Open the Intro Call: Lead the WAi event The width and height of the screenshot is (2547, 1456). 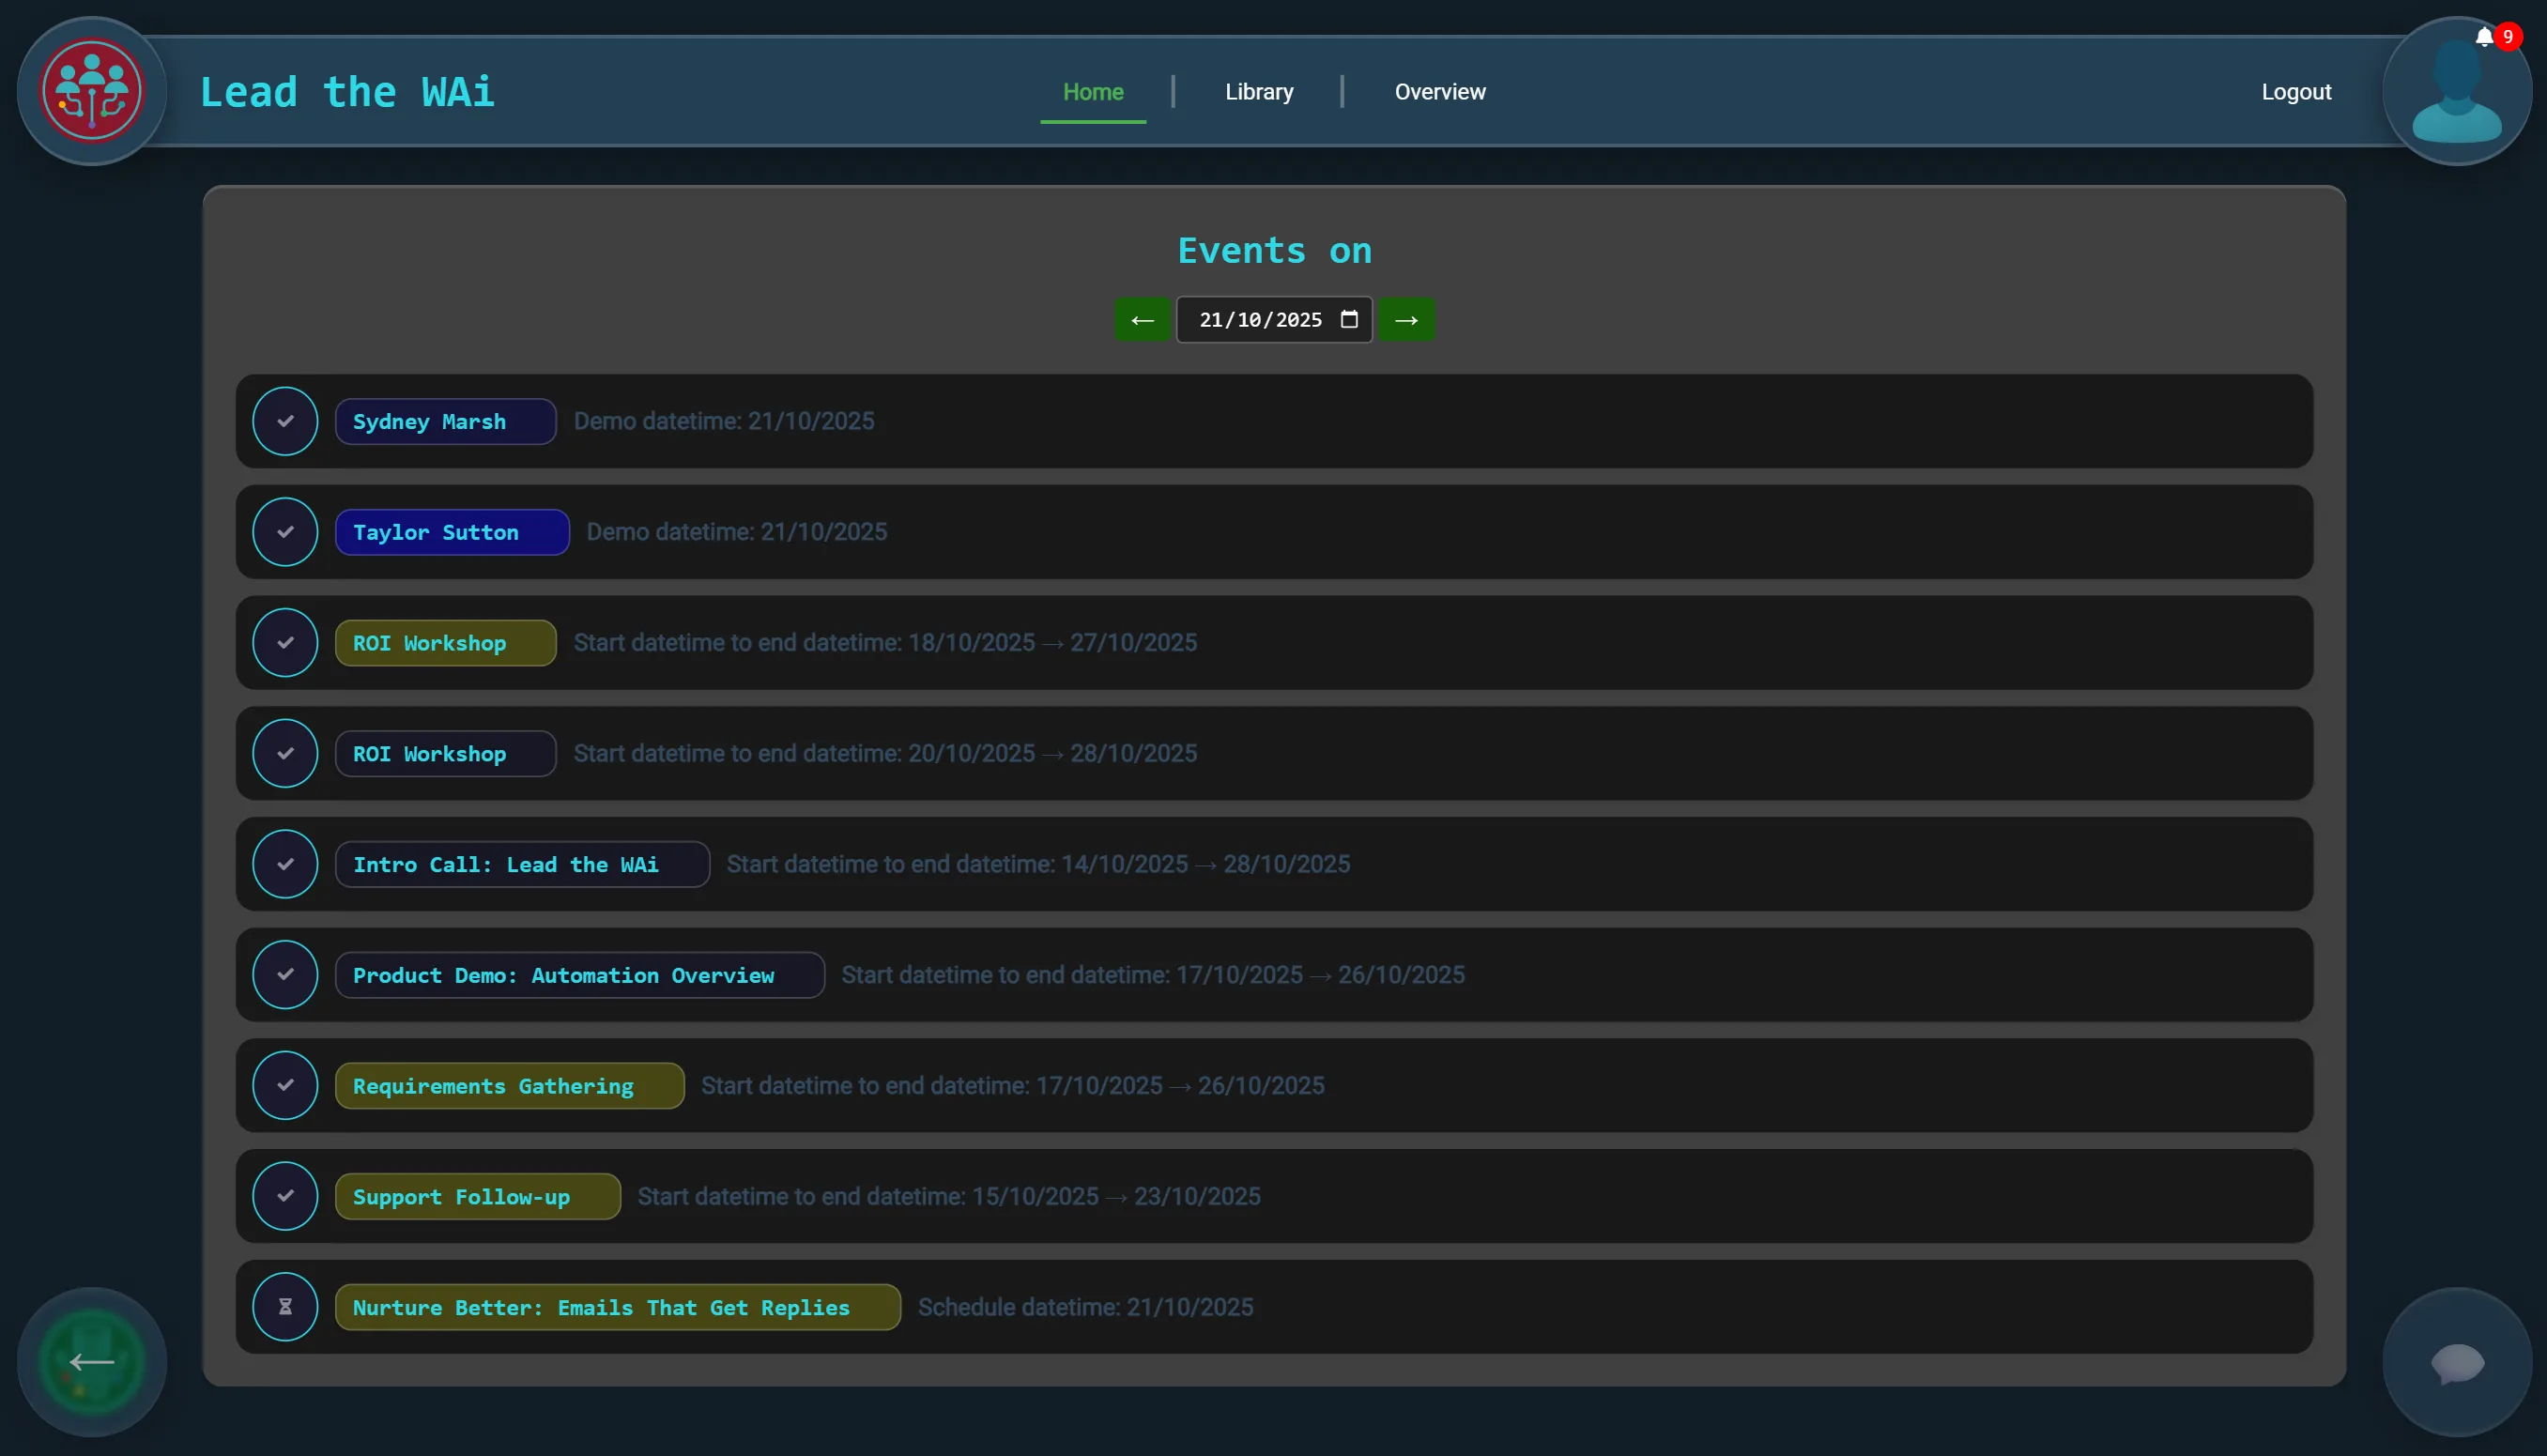522,864
